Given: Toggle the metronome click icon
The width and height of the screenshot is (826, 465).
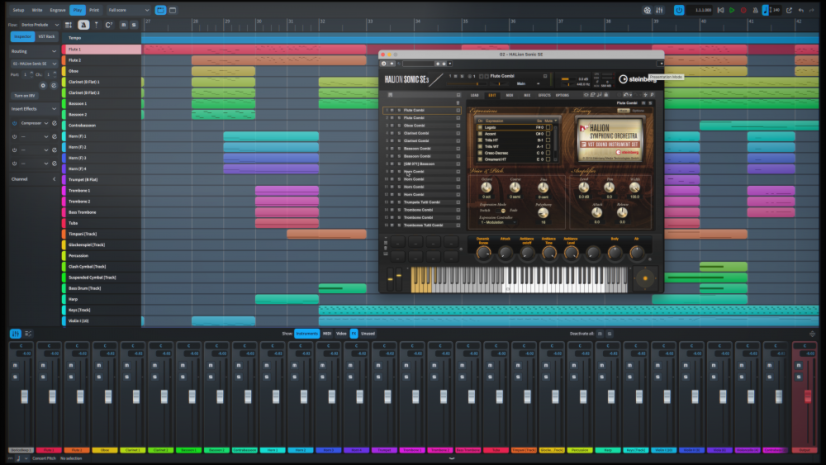Looking at the screenshot, I should pyautogui.click(x=755, y=10).
